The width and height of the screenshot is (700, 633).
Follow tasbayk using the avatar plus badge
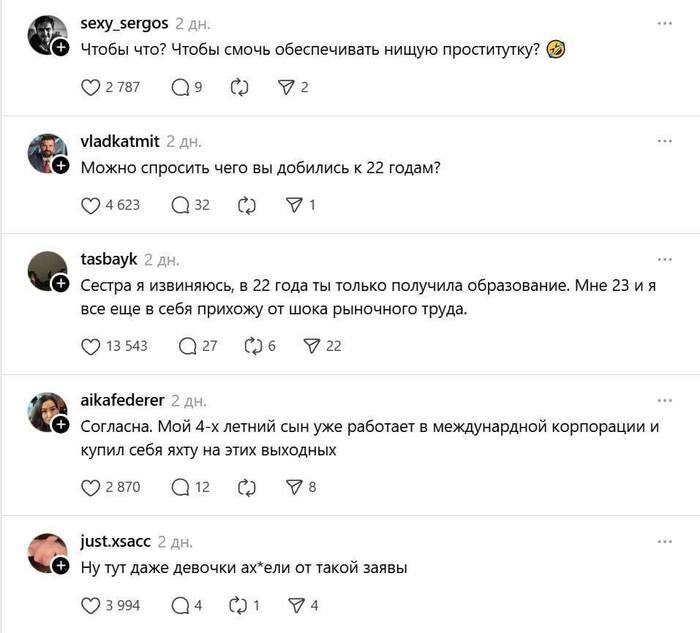click(60, 284)
